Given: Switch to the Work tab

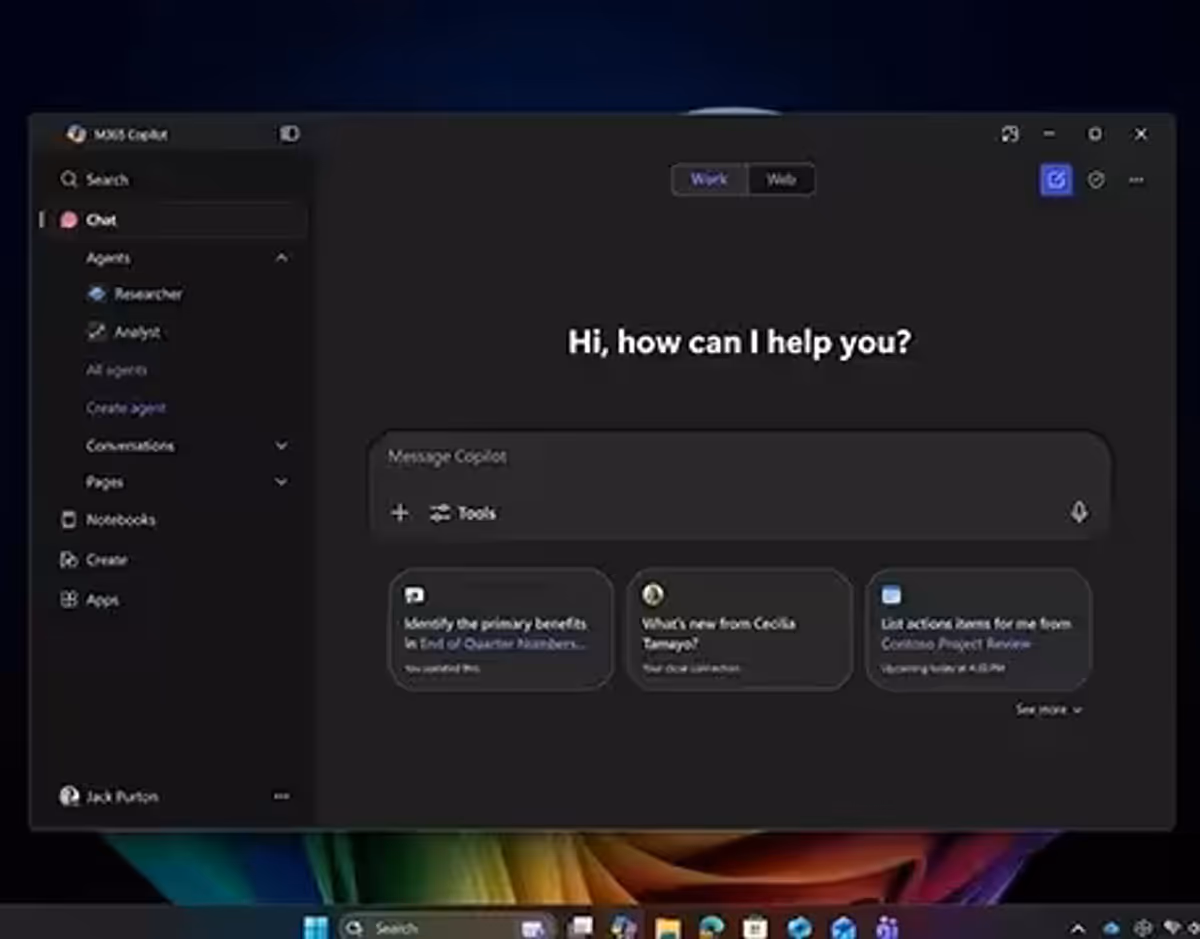Looking at the screenshot, I should coord(709,180).
